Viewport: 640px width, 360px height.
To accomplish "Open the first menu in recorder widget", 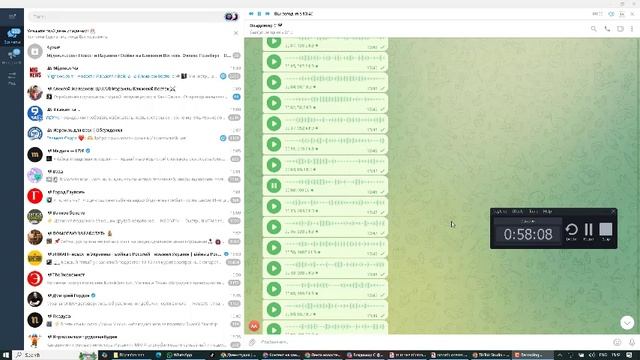I will (500, 211).
